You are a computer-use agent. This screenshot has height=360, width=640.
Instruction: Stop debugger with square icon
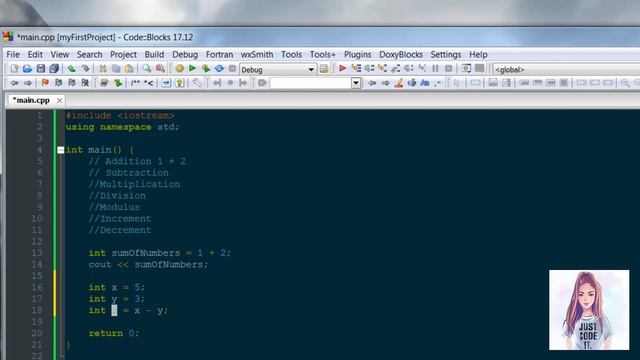pyautogui.click(x=449, y=69)
